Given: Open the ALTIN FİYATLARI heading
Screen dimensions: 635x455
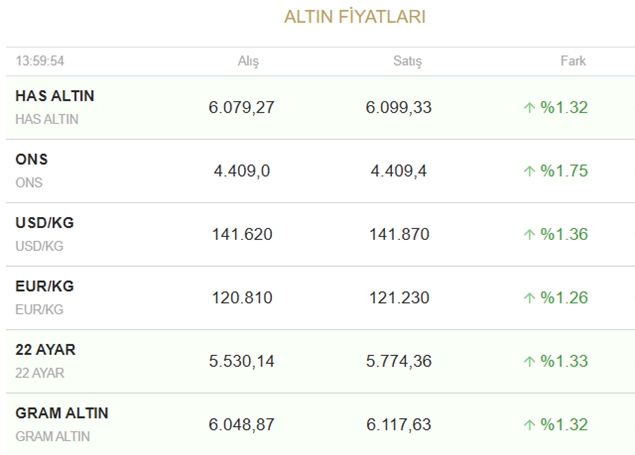Looking at the screenshot, I should click(355, 18).
